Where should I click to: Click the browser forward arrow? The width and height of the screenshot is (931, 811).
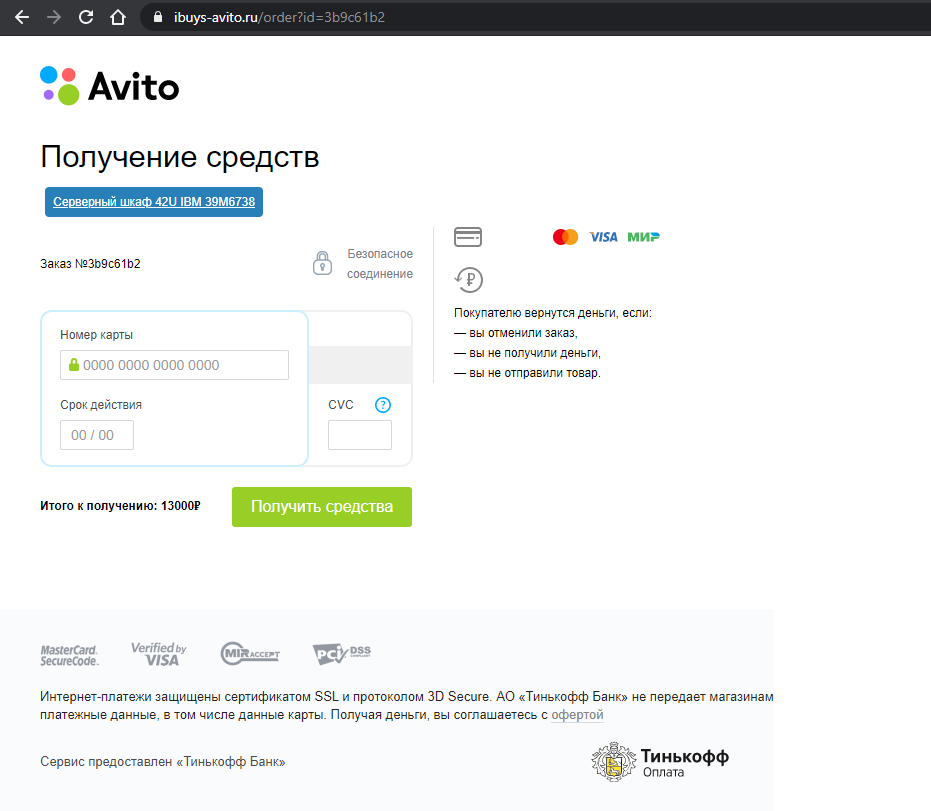click(54, 17)
